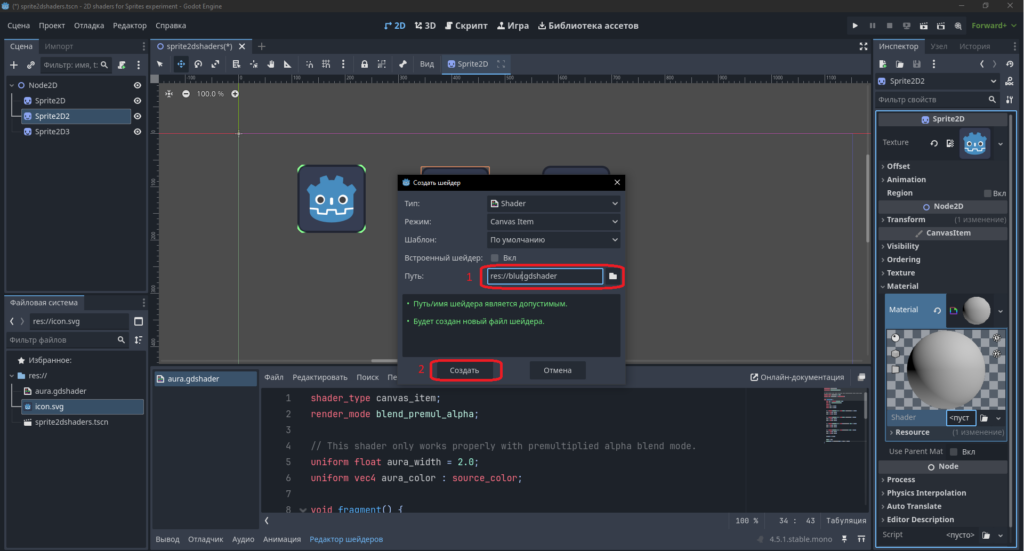Toggle grid snapping icon

[x=326, y=64]
